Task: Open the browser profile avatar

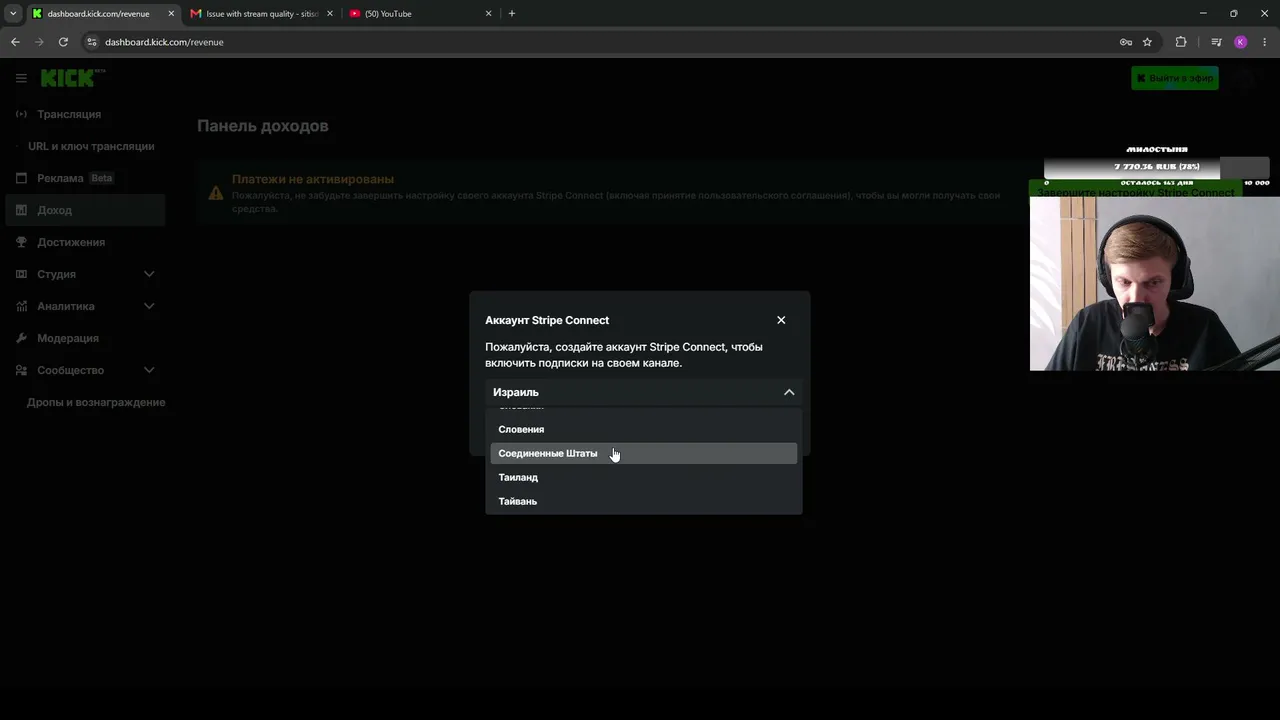Action: point(1241,42)
